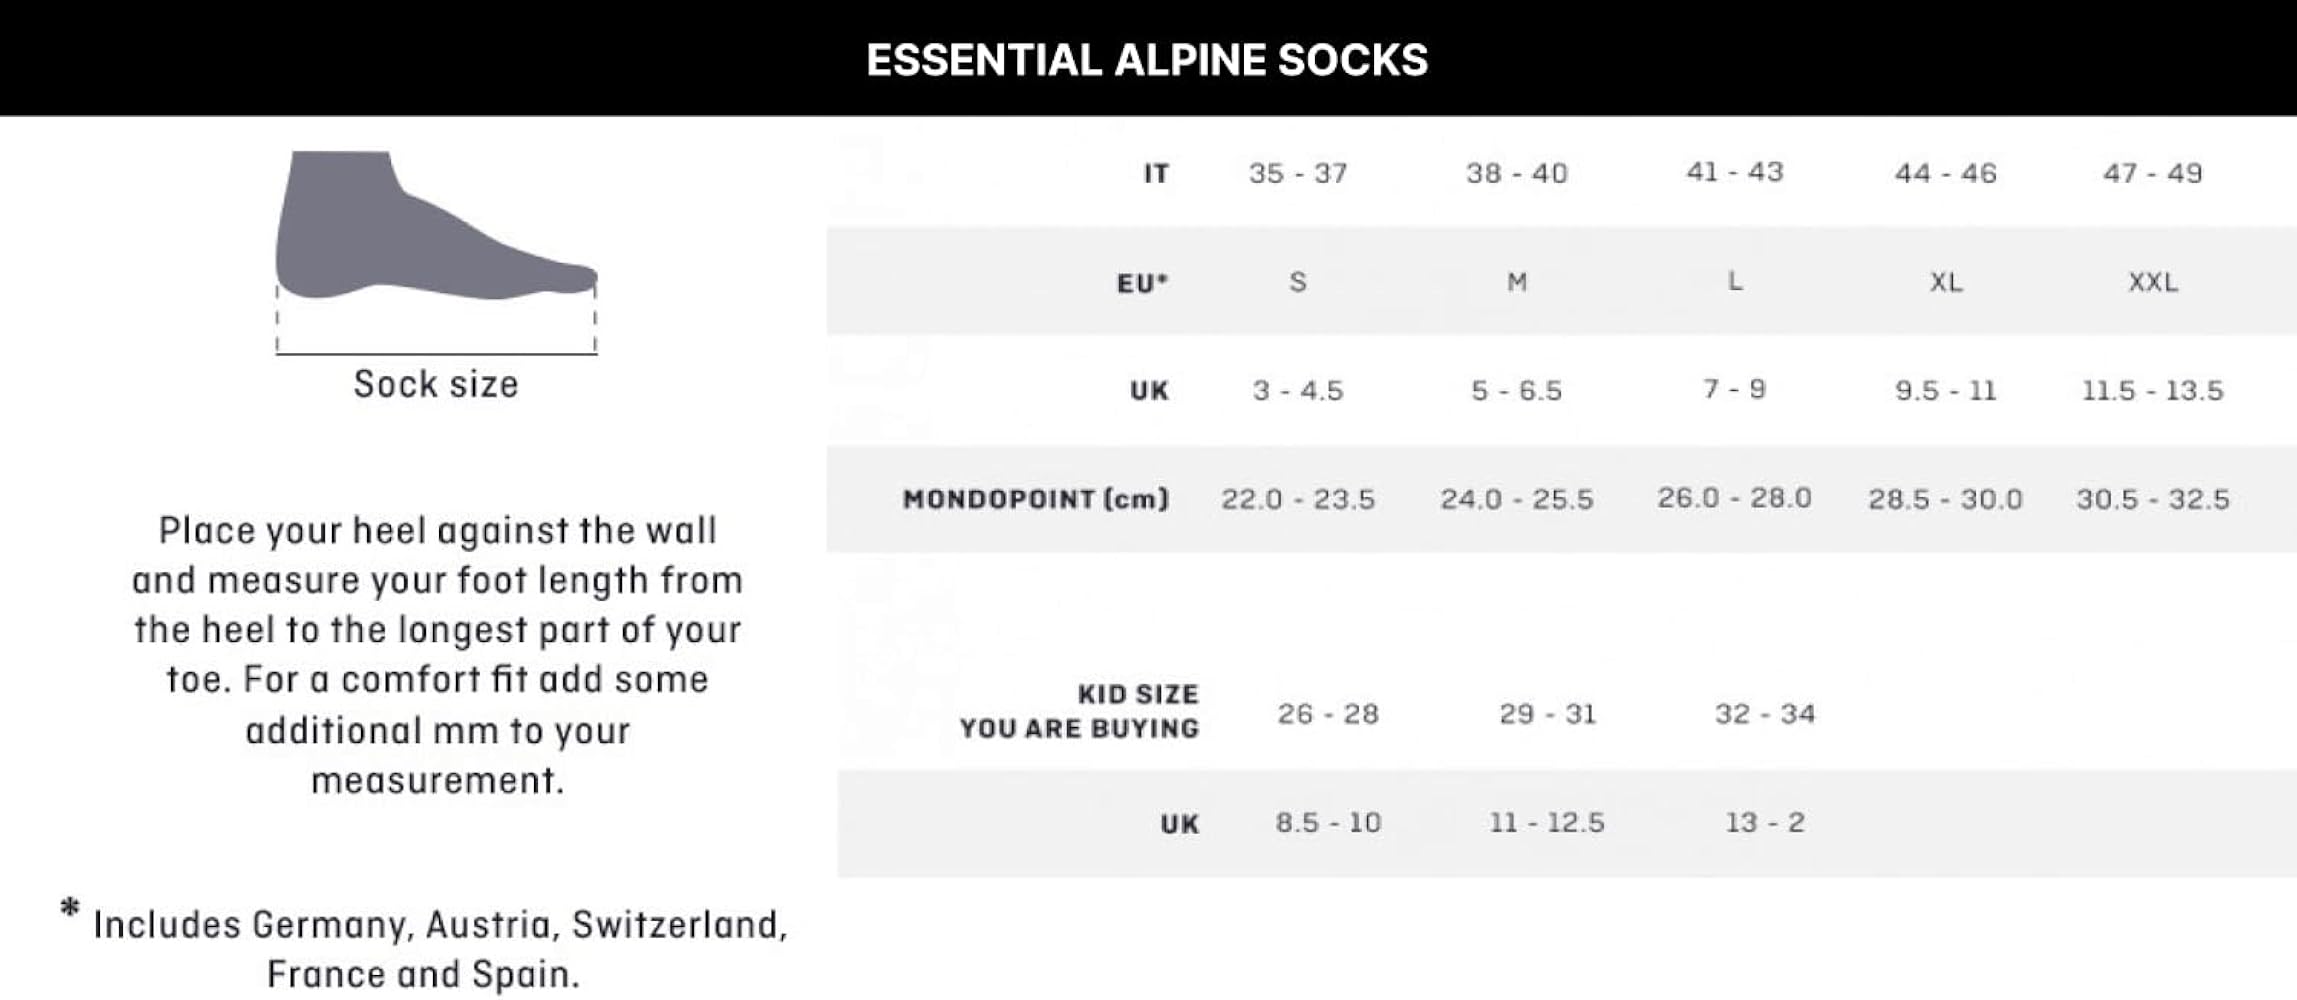
Task: Click kid UK size 11 - 12.5
Action: (1547, 823)
